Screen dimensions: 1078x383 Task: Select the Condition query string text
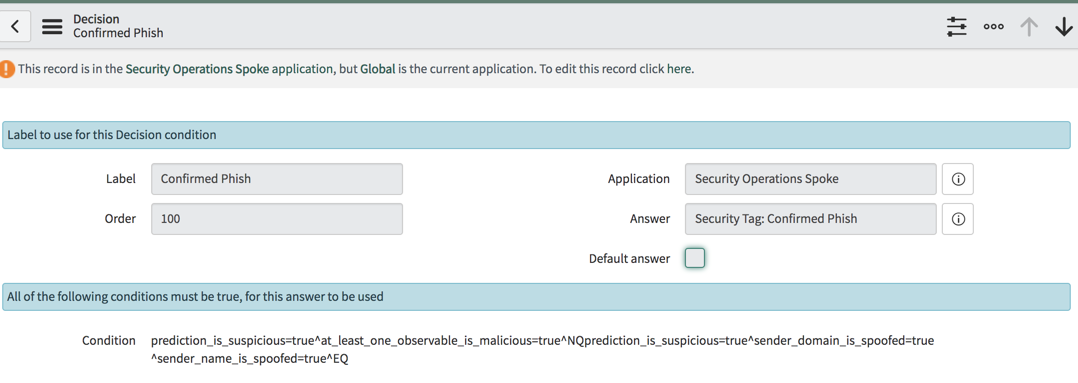[x=542, y=349]
